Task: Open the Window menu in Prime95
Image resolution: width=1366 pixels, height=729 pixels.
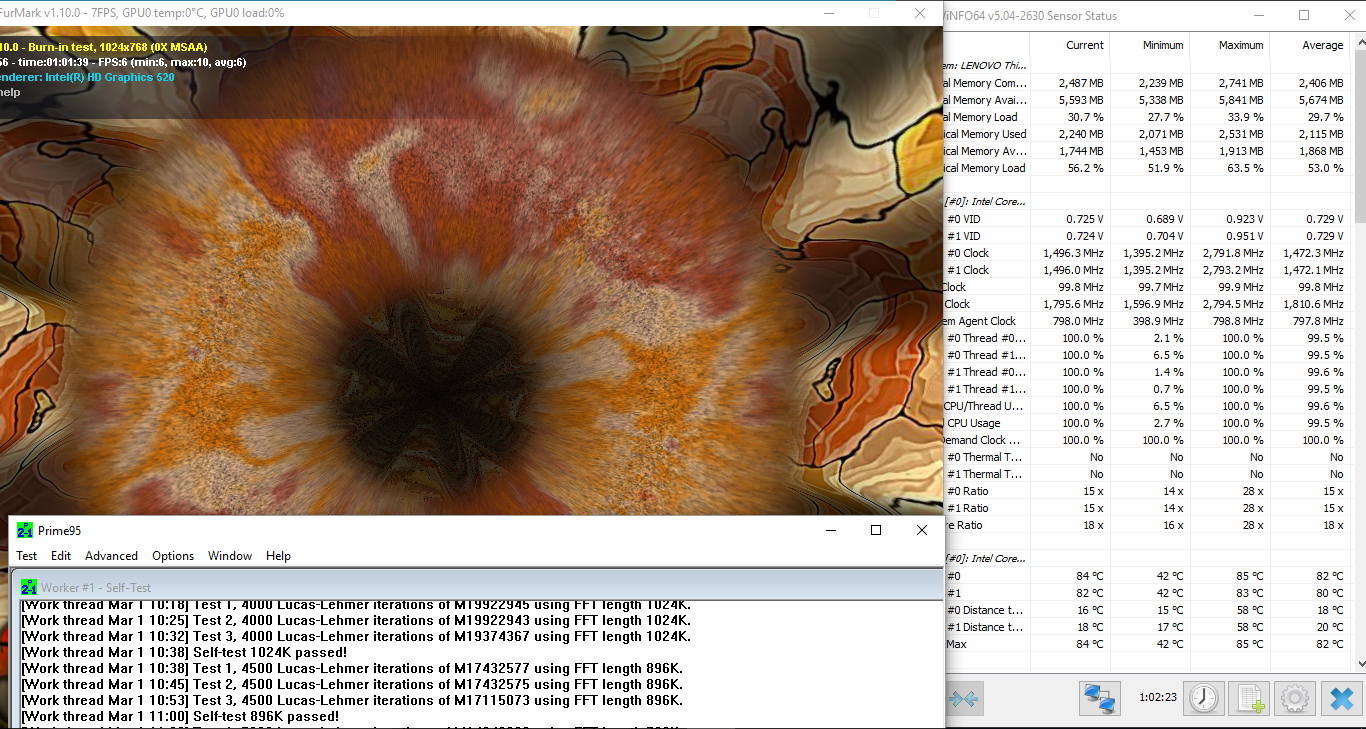Action: [230, 556]
